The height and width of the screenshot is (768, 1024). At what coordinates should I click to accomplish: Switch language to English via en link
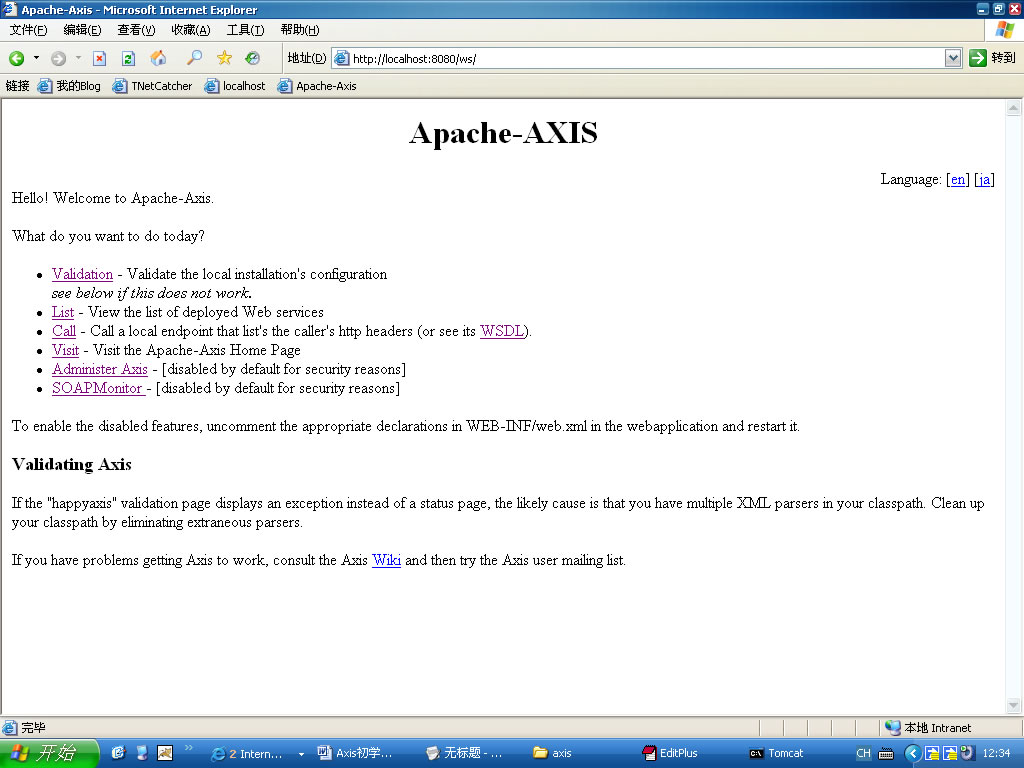click(x=958, y=180)
